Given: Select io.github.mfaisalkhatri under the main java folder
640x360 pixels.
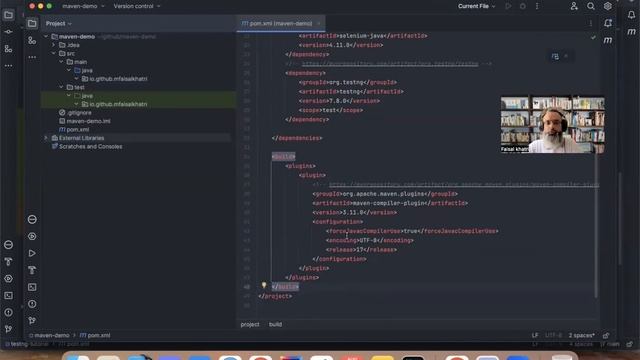Looking at the screenshot, I should (x=118, y=79).
